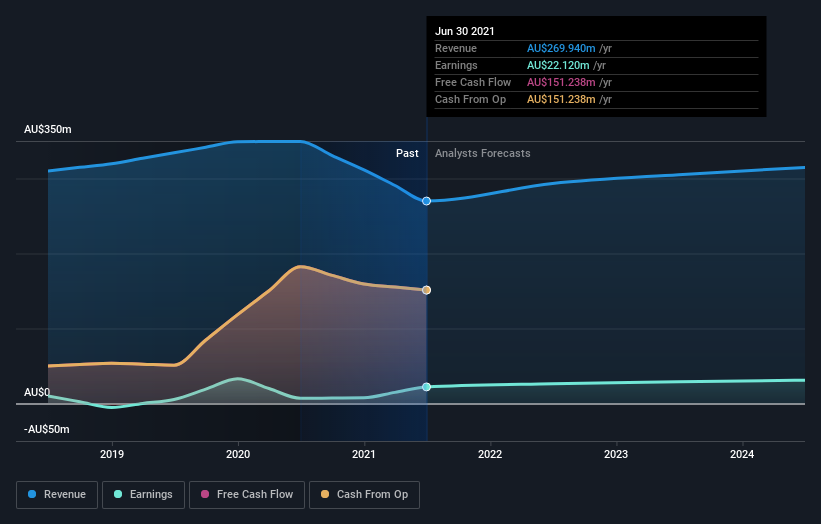This screenshot has height=524, width=821.
Task: Click the 2023 x-axis label
Action: click(x=616, y=454)
